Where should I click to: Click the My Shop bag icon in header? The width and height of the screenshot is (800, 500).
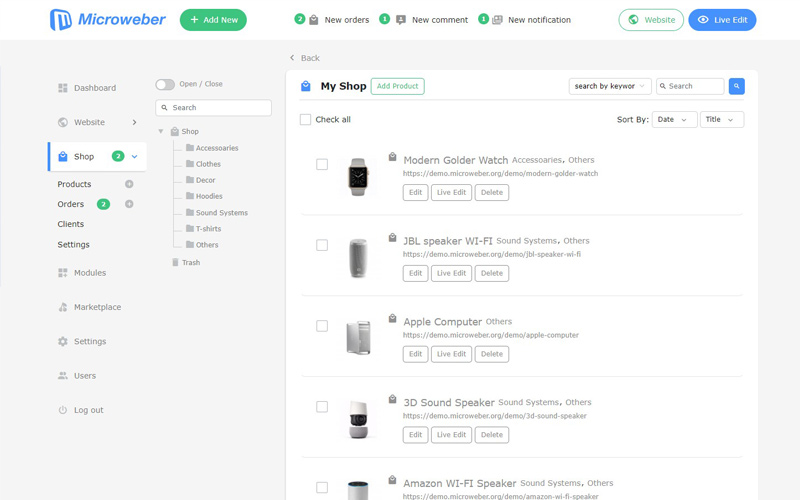pyautogui.click(x=306, y=86)
